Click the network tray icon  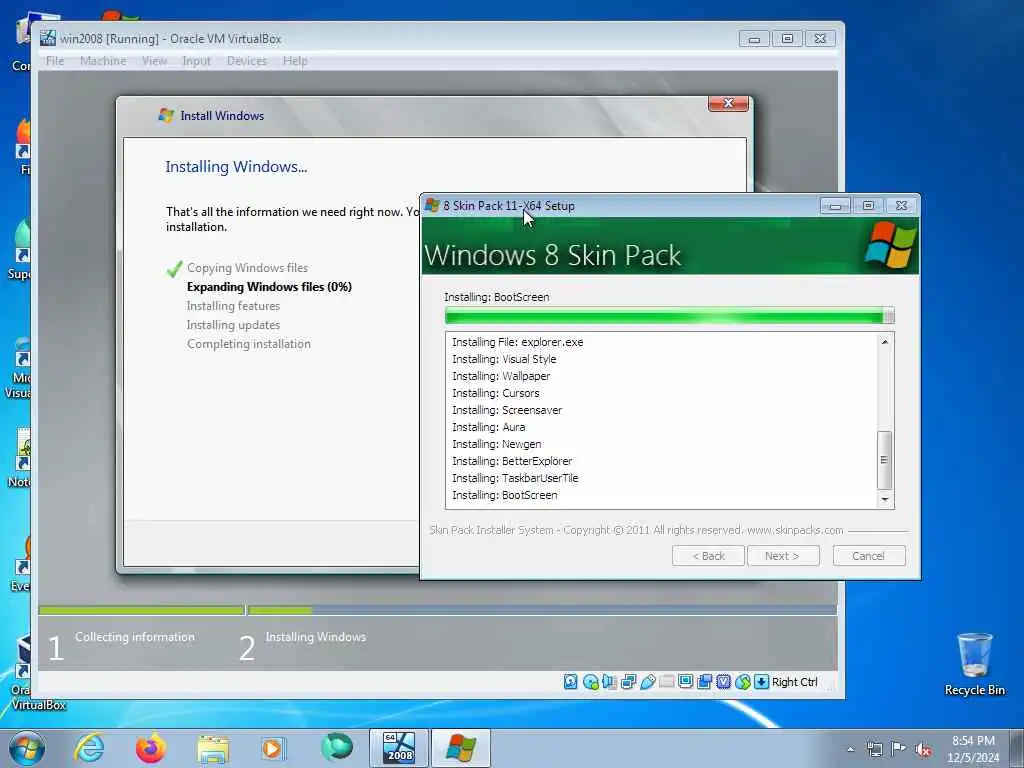tap(874, 750)
